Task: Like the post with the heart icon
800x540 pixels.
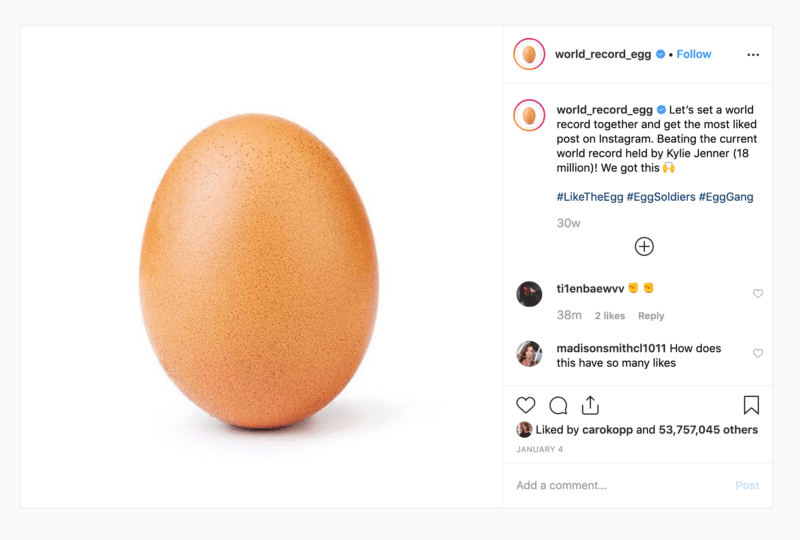Action: coord(526,405)
